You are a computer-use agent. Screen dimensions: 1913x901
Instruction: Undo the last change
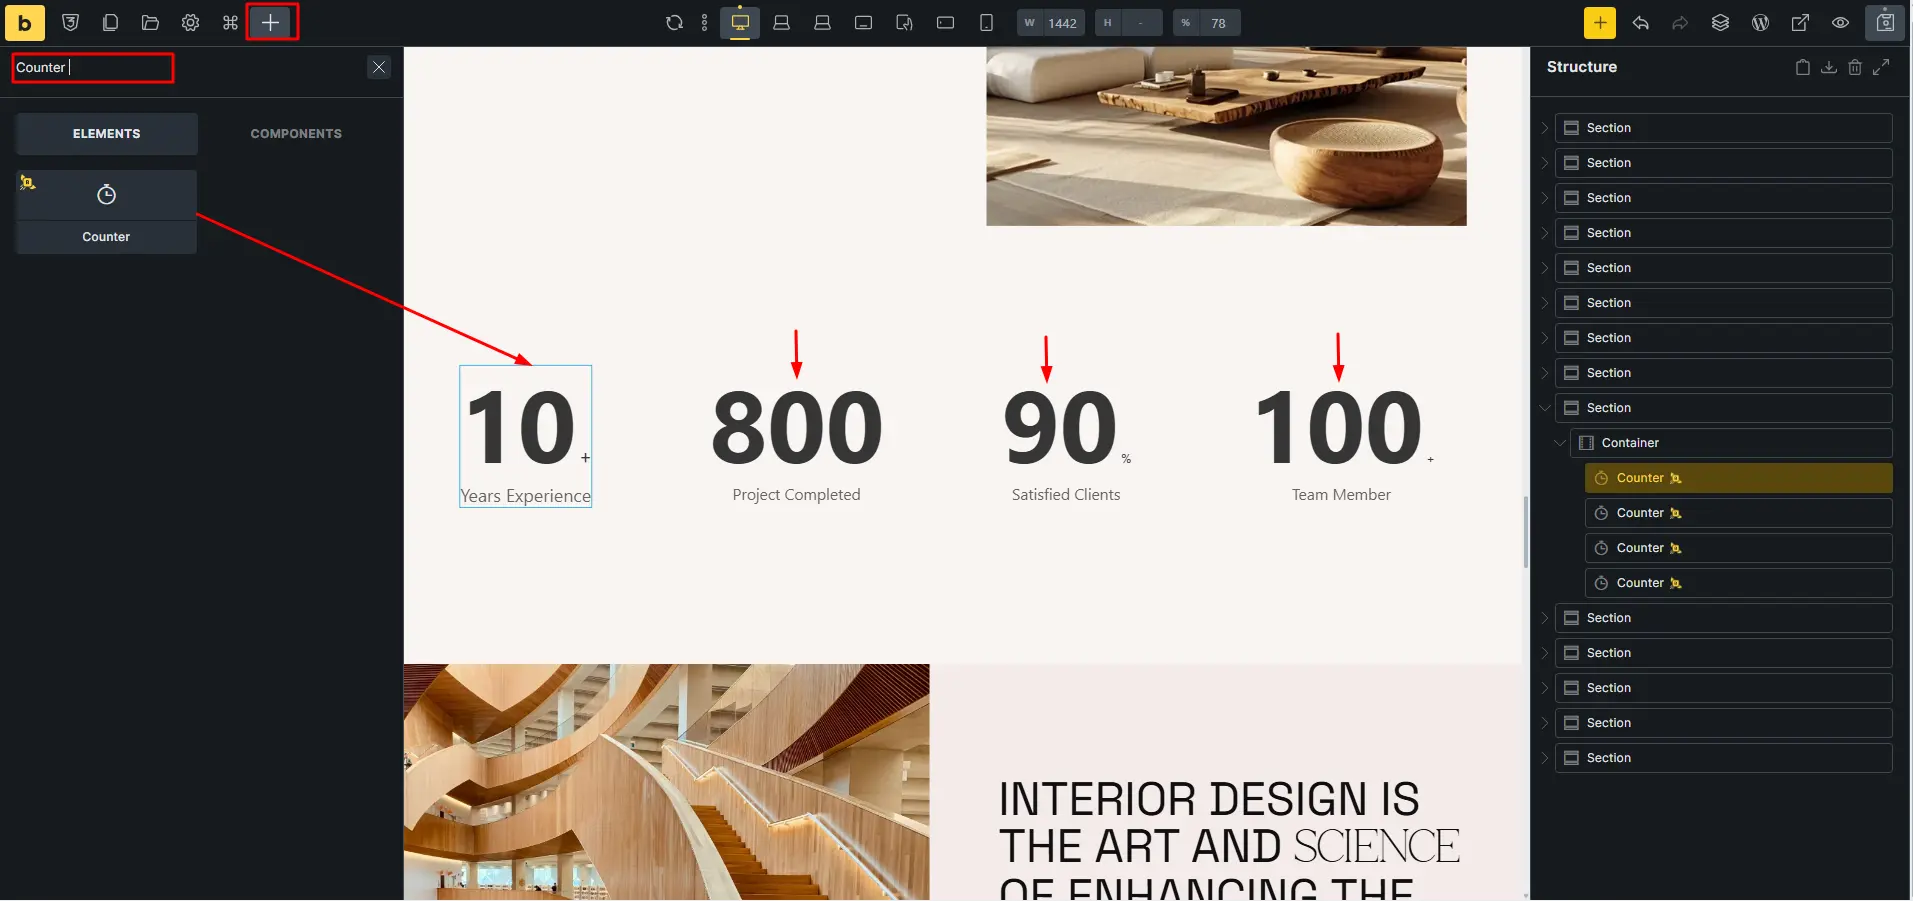[1640, 22]
